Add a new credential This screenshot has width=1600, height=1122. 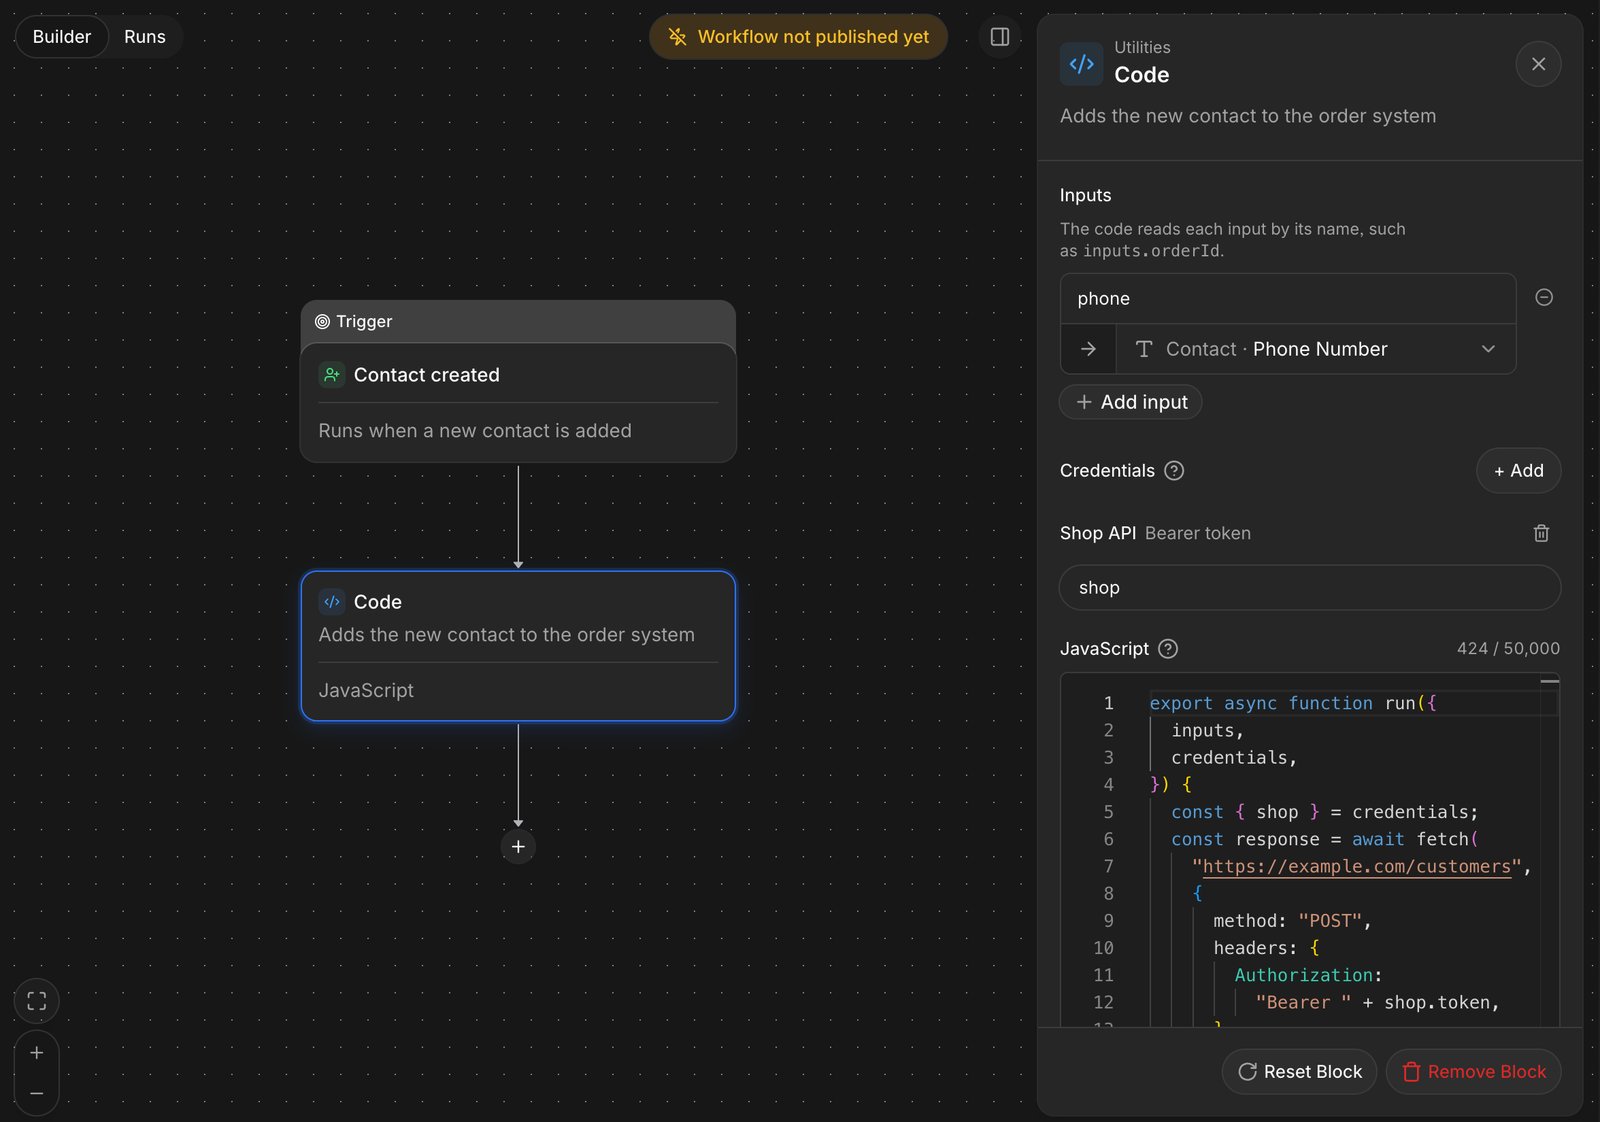click(1518, 471)
